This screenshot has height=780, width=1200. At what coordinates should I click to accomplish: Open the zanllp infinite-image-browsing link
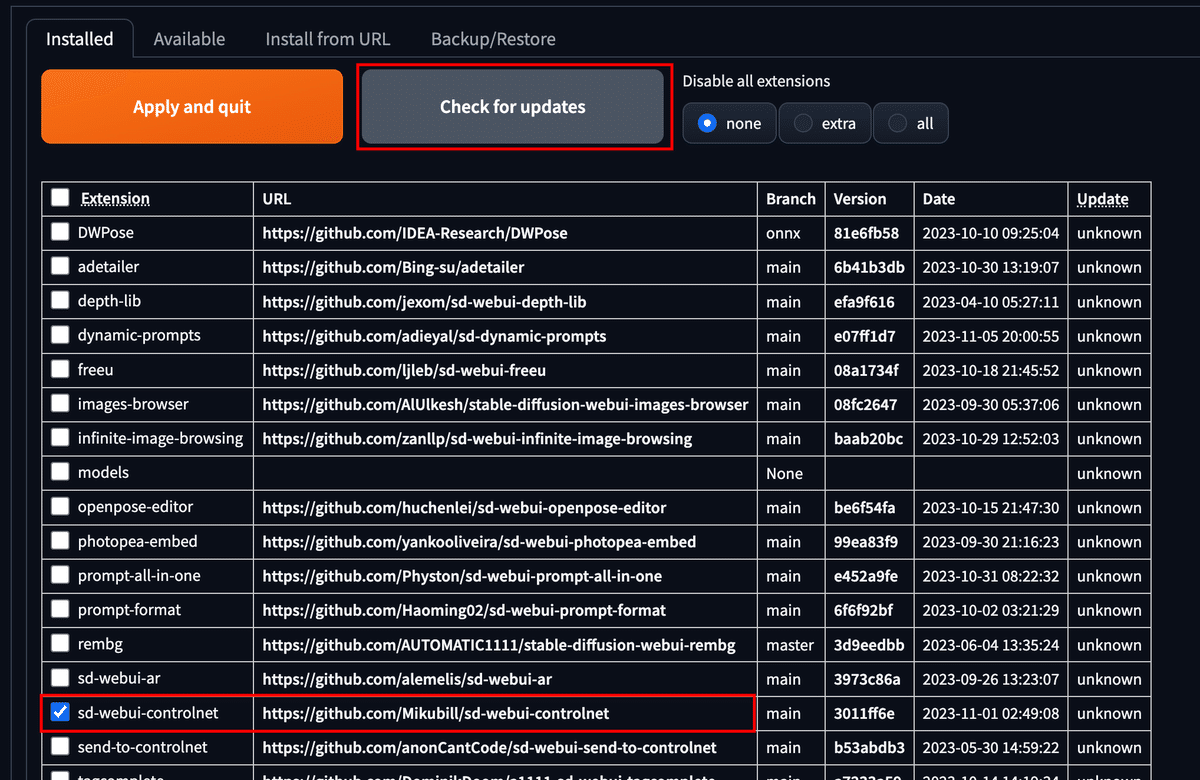tap(477, 439)
